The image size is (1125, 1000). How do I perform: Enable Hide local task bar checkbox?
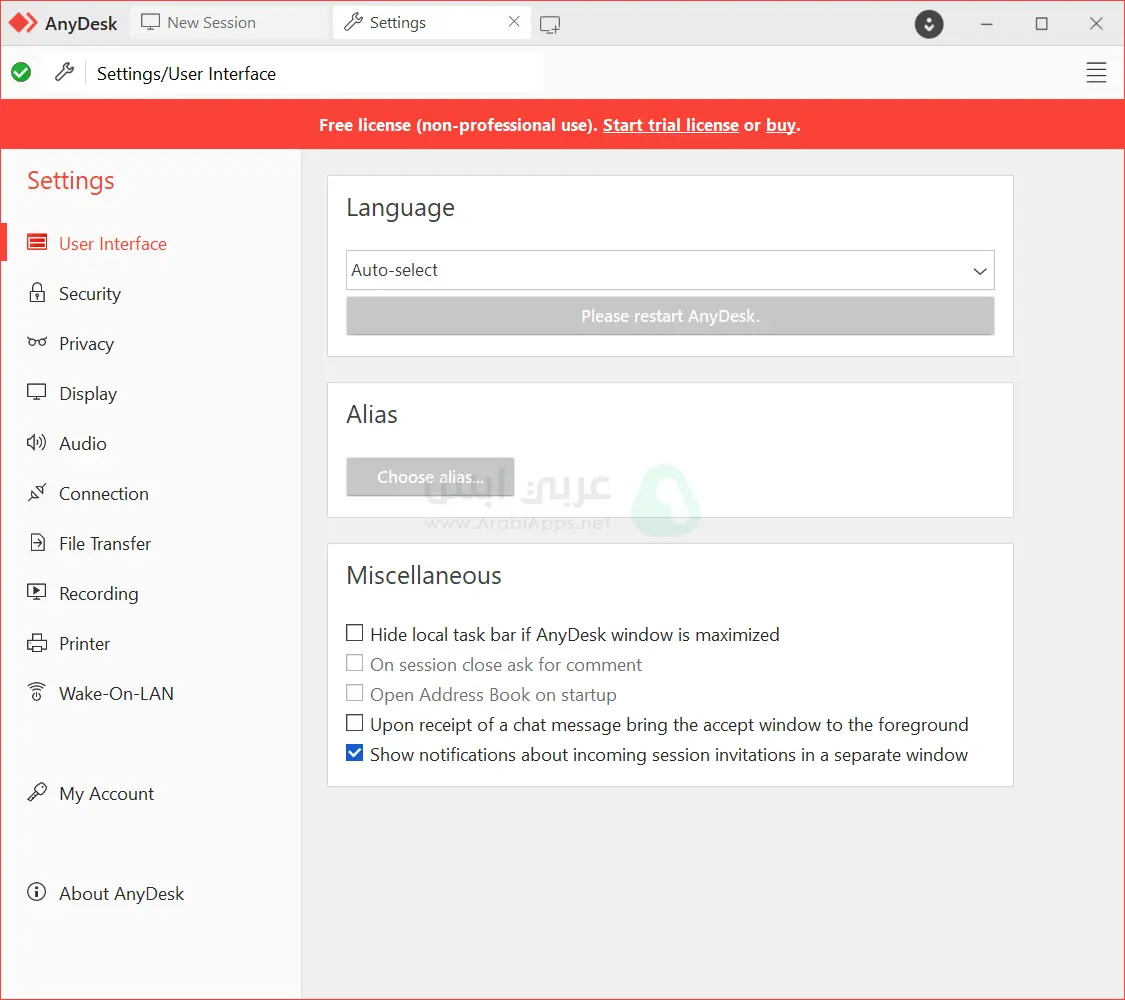355,633
